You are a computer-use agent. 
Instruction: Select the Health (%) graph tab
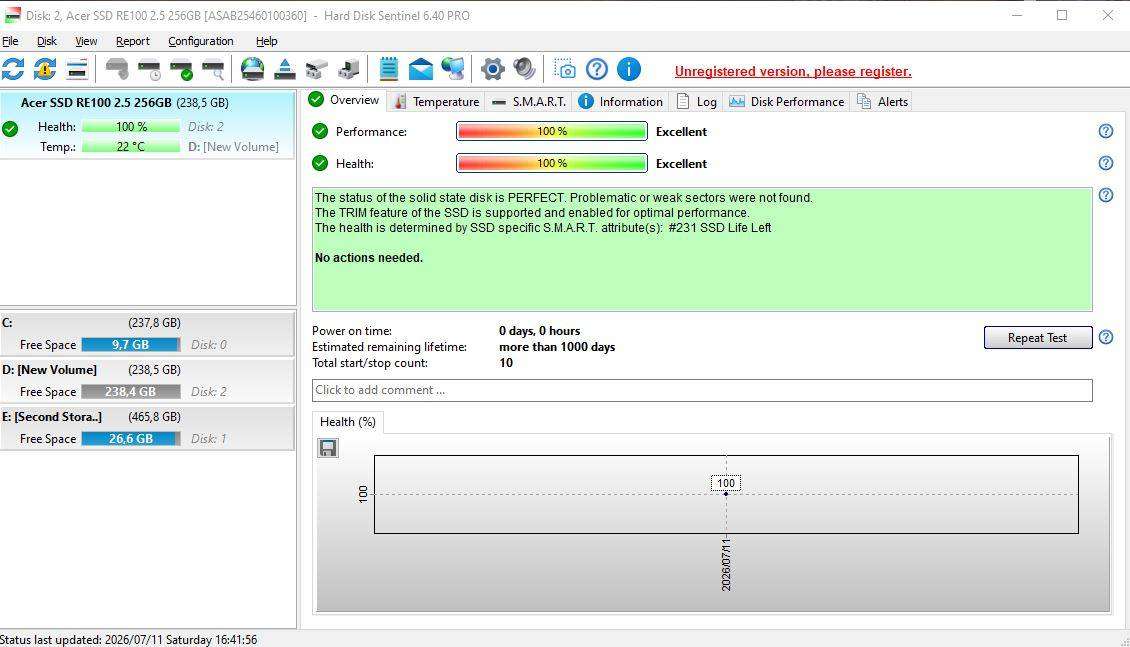tap(347, 421)
